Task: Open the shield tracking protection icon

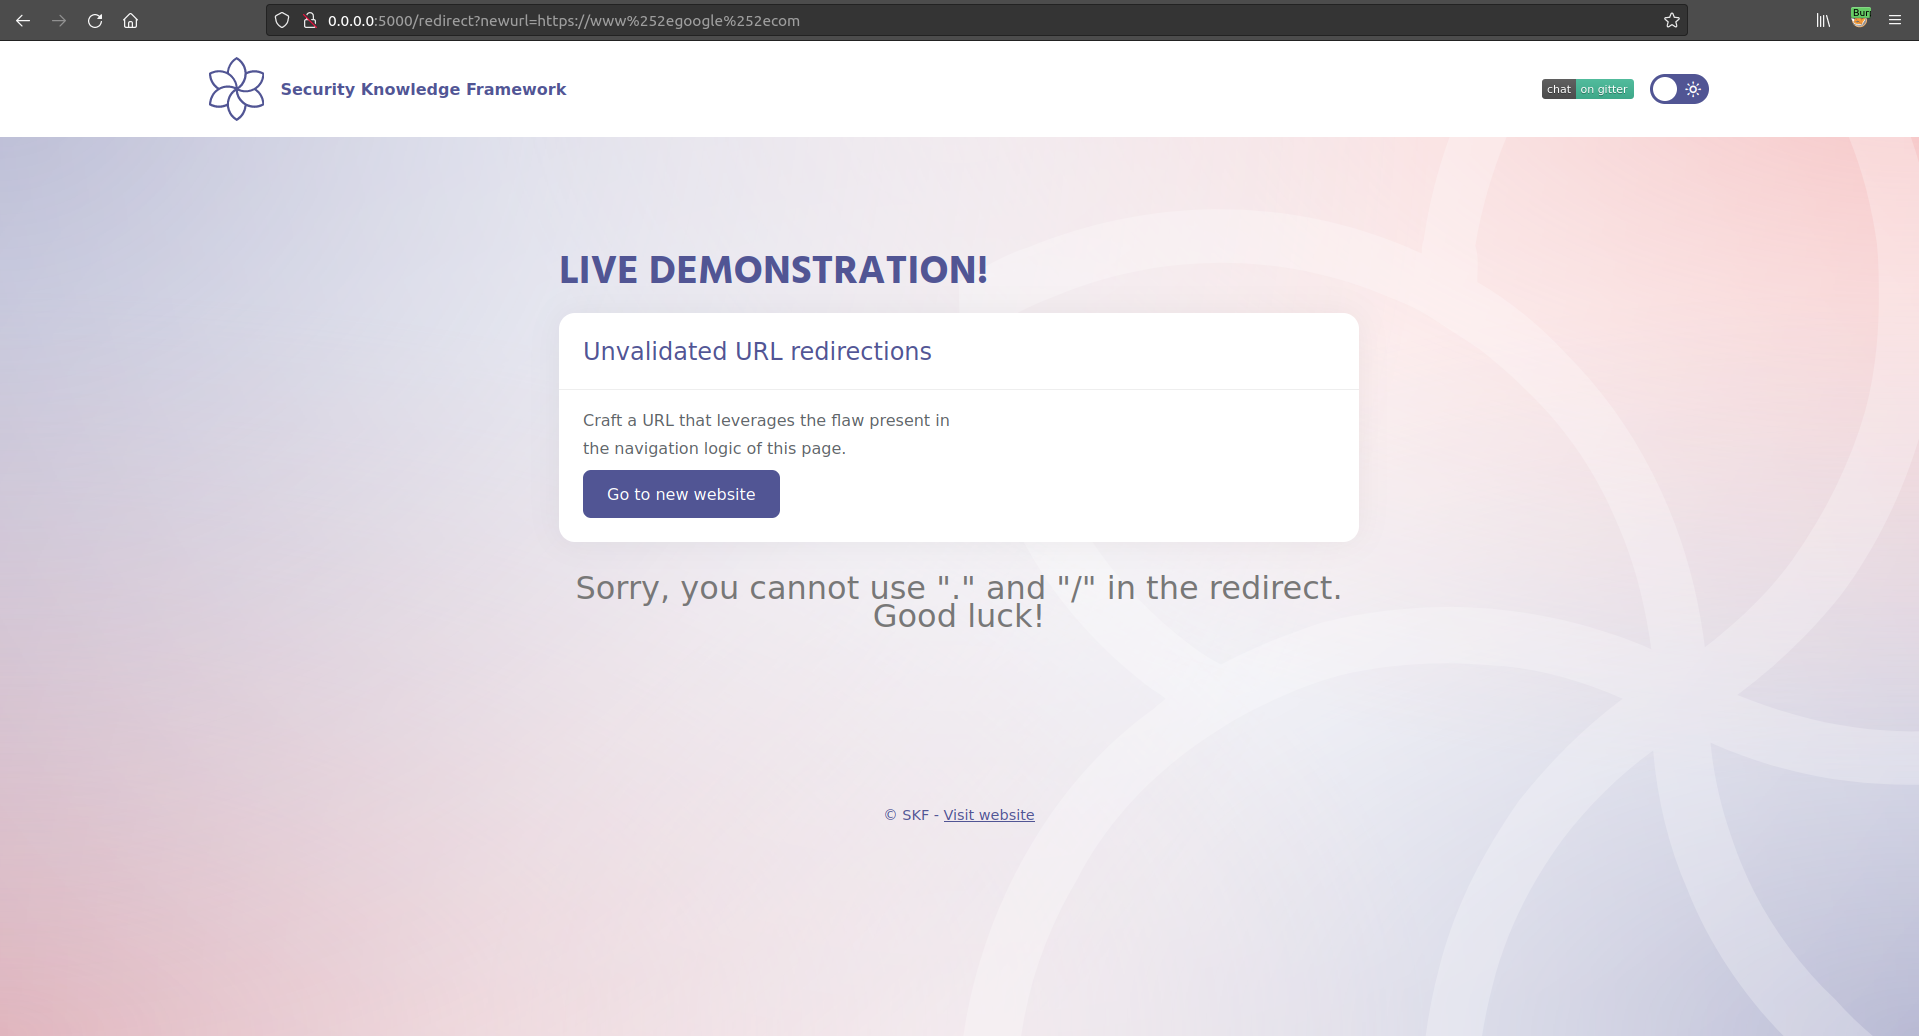Action: pos(282,20)
